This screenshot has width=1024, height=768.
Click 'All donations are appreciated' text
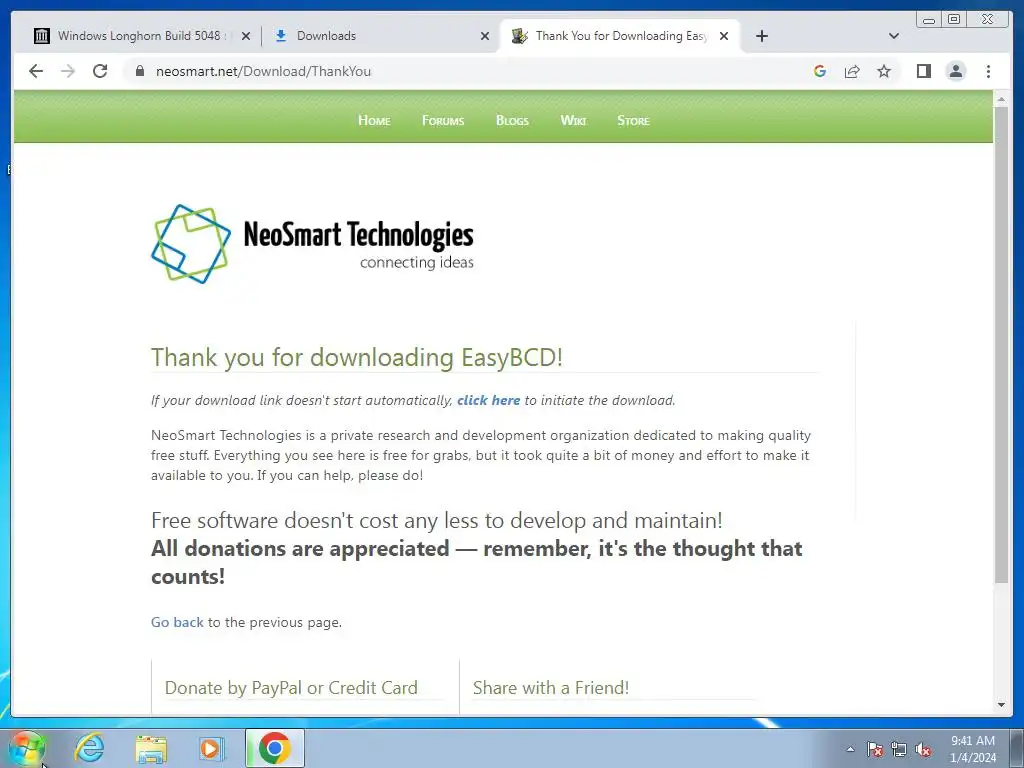click(x=300, y=549)
